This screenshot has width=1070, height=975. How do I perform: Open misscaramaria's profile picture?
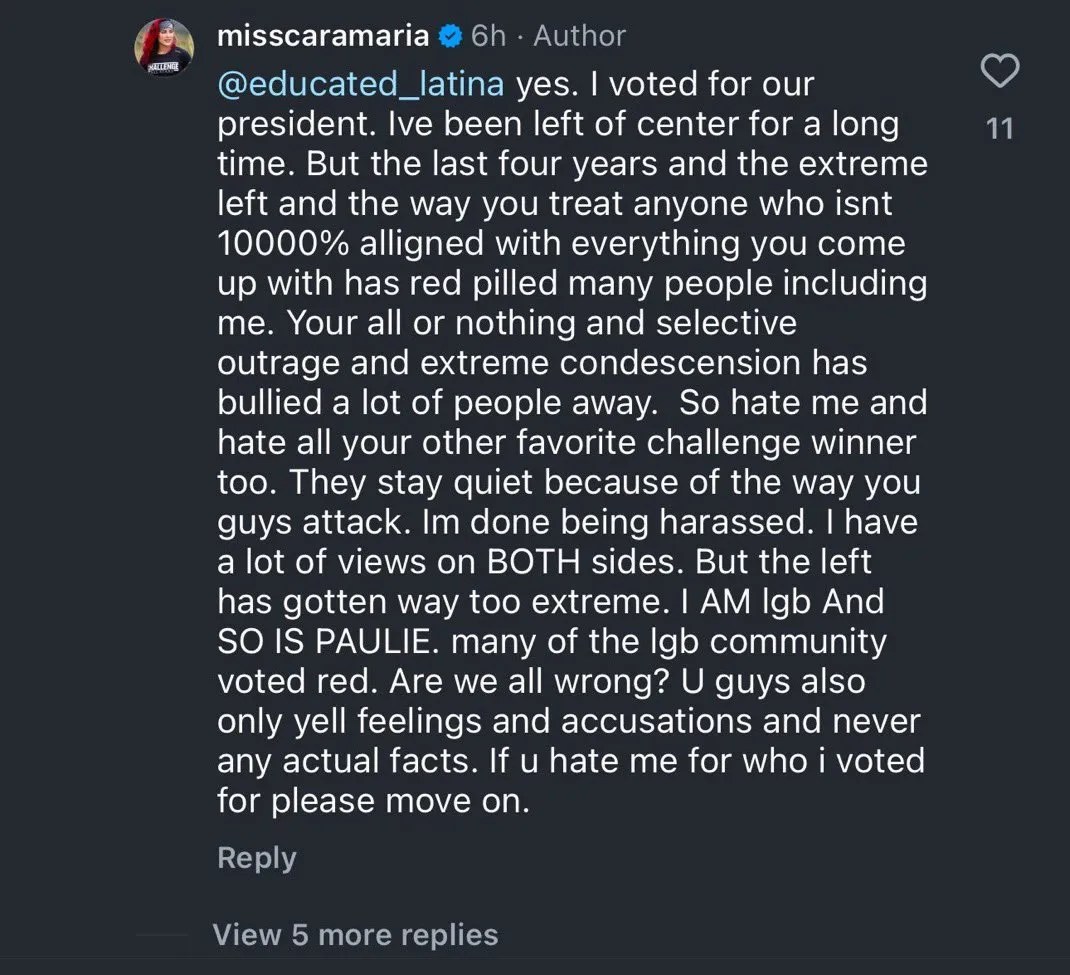coord(163,47)
